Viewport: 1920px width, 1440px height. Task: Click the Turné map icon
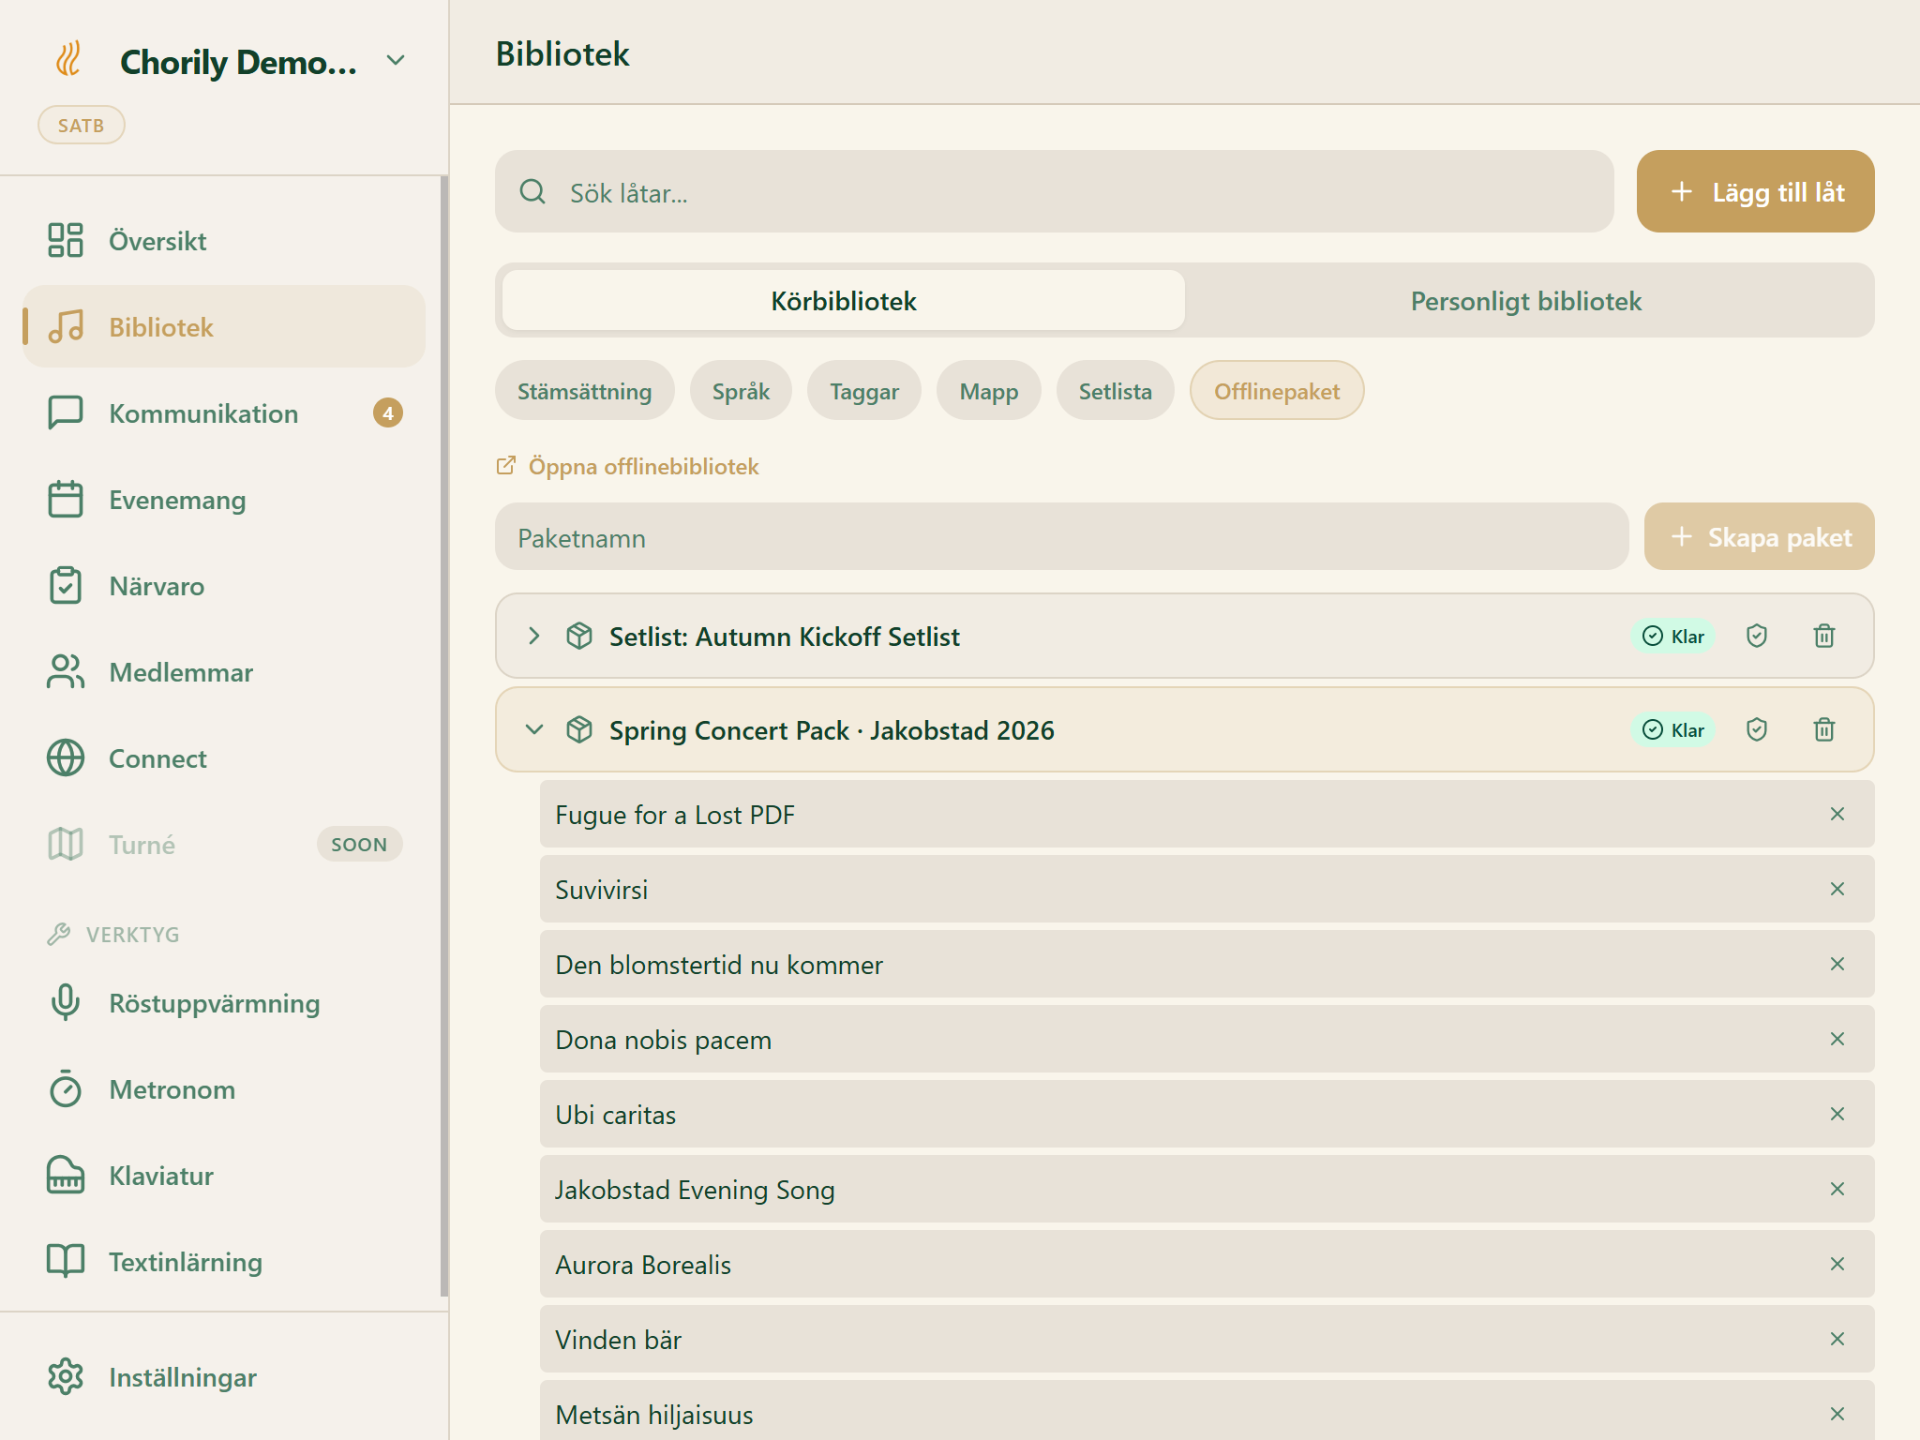(65, 844)
